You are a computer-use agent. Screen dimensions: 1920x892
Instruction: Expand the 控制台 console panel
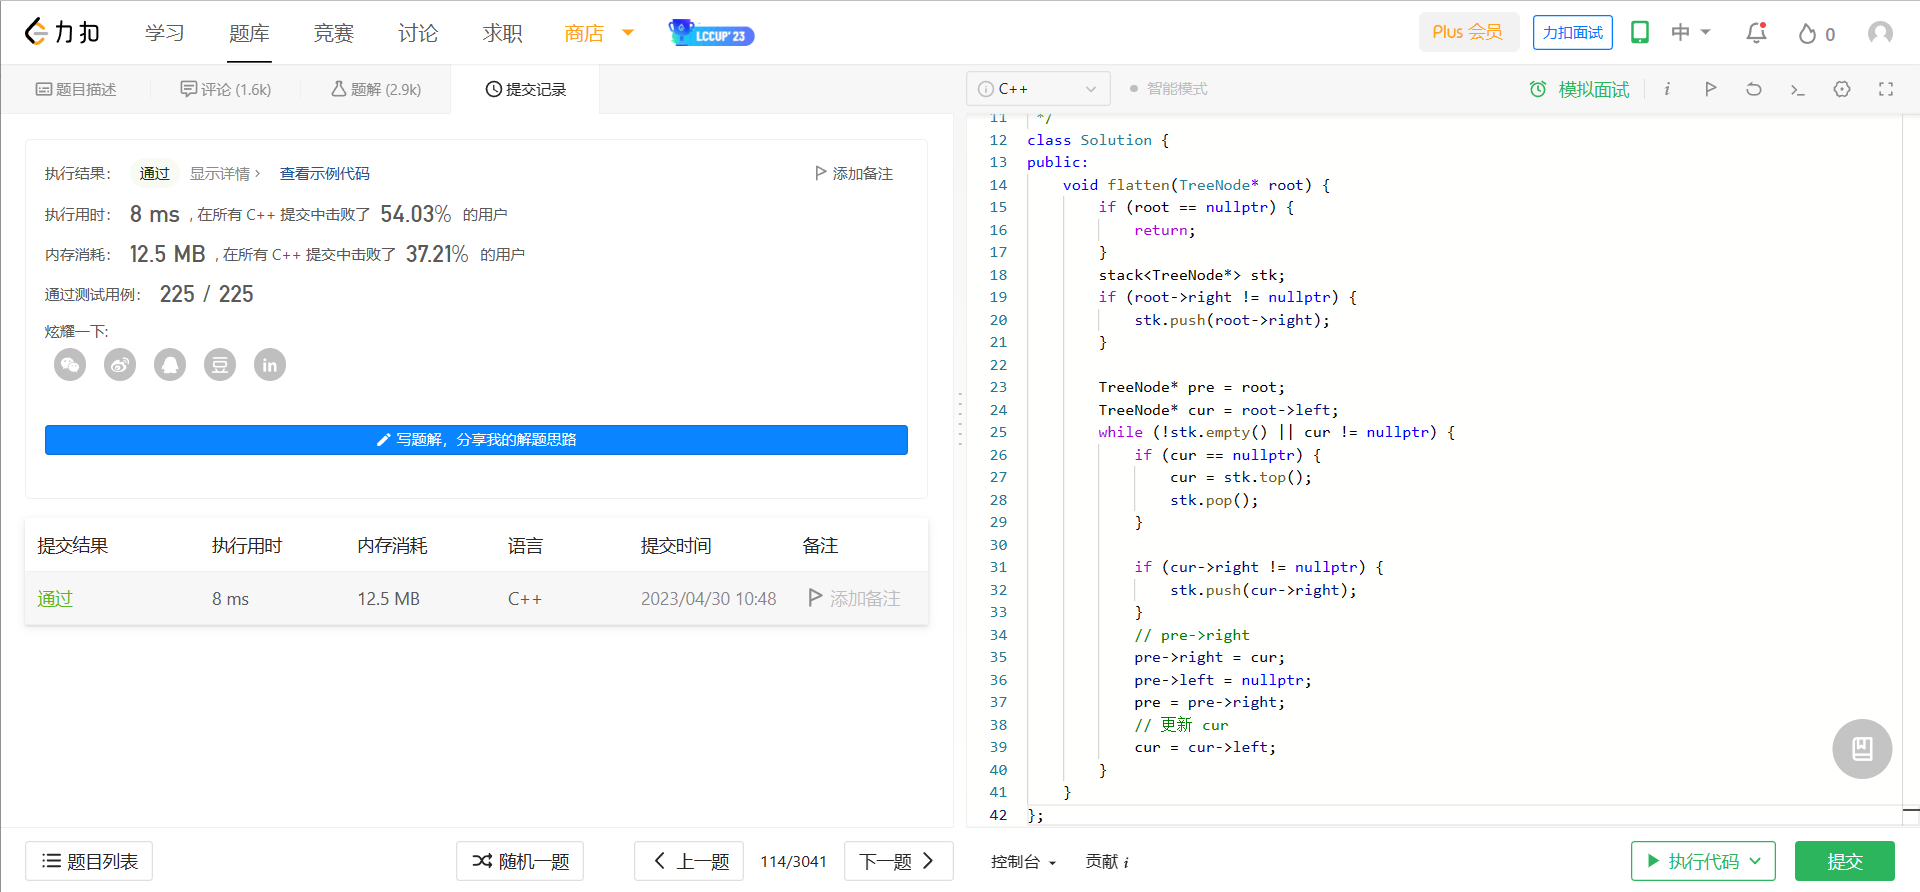click(1023, 862)
